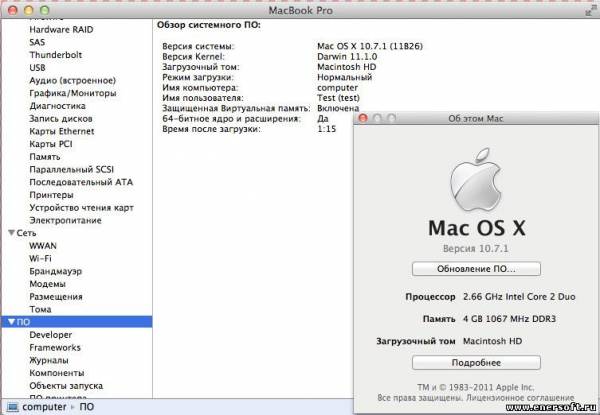Select Компоненты under ПО
This screenshot has height=415, width=600.
(57, 373)
